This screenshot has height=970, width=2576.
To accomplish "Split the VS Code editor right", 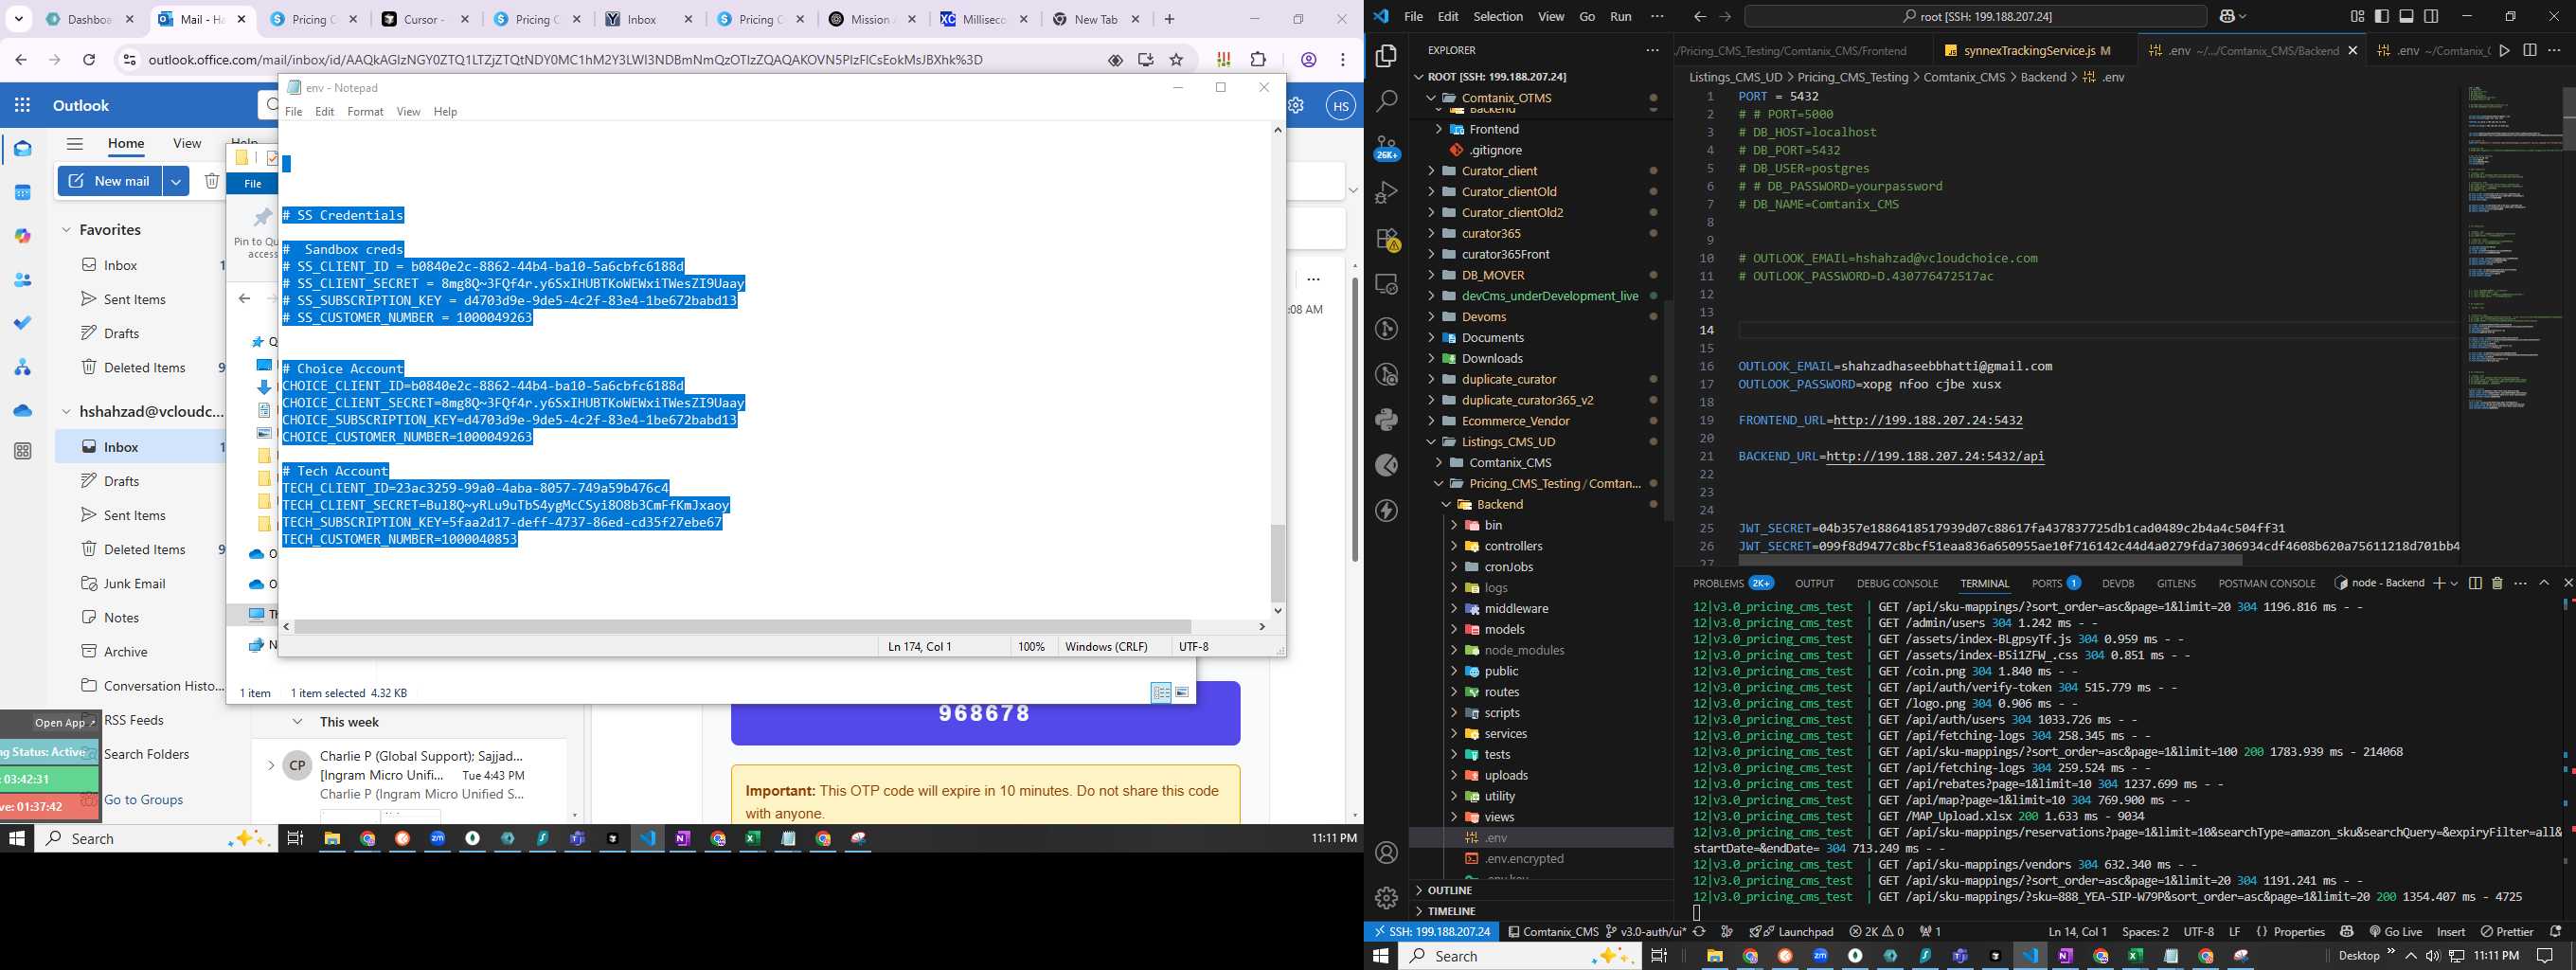I will pyautogui.click(x=2530, y=50).
